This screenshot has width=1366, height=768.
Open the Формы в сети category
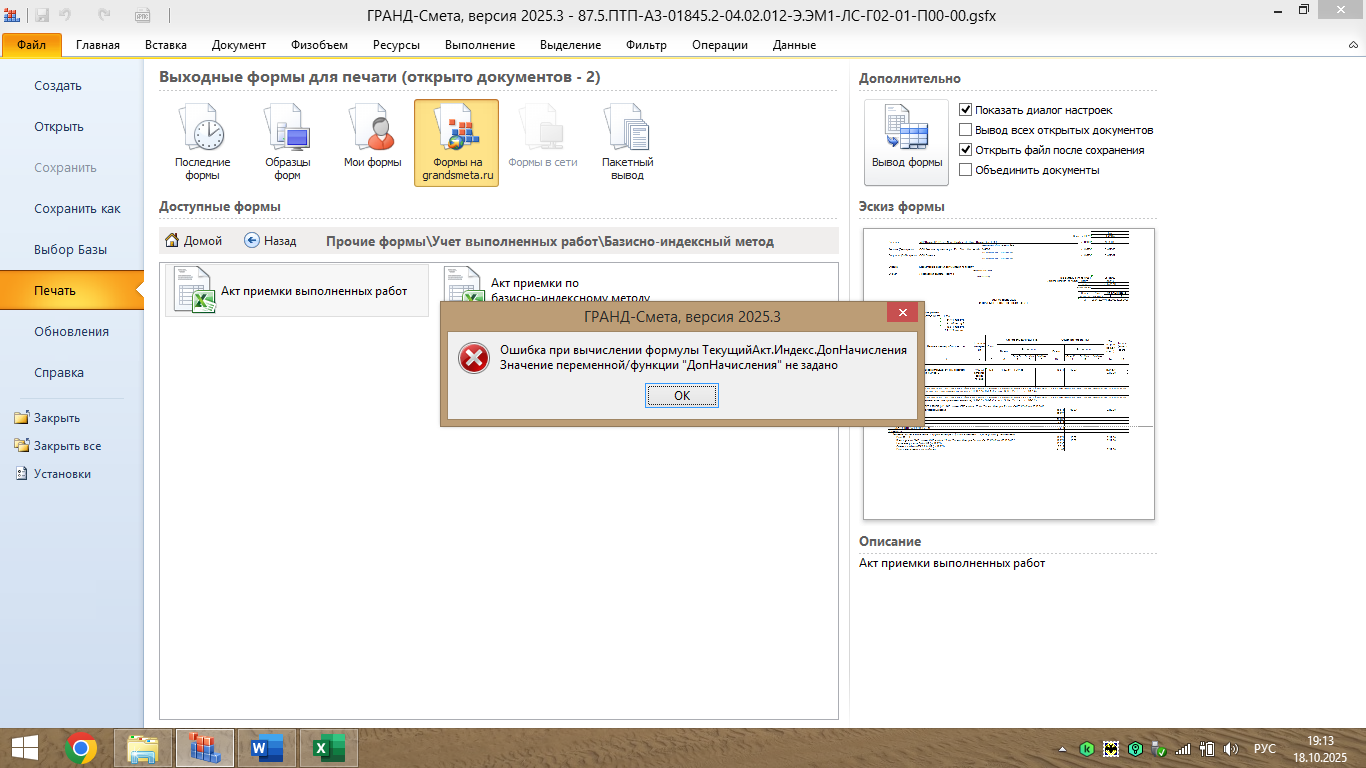542,143
